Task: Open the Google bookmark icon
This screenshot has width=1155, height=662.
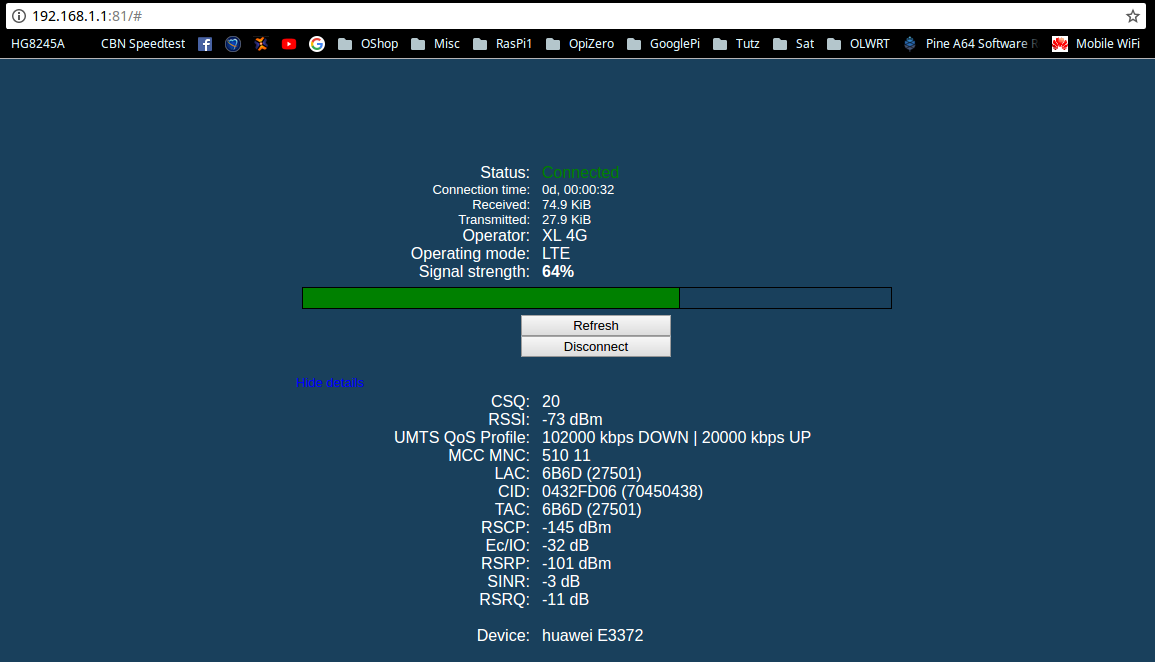Action: coord(317,44)
